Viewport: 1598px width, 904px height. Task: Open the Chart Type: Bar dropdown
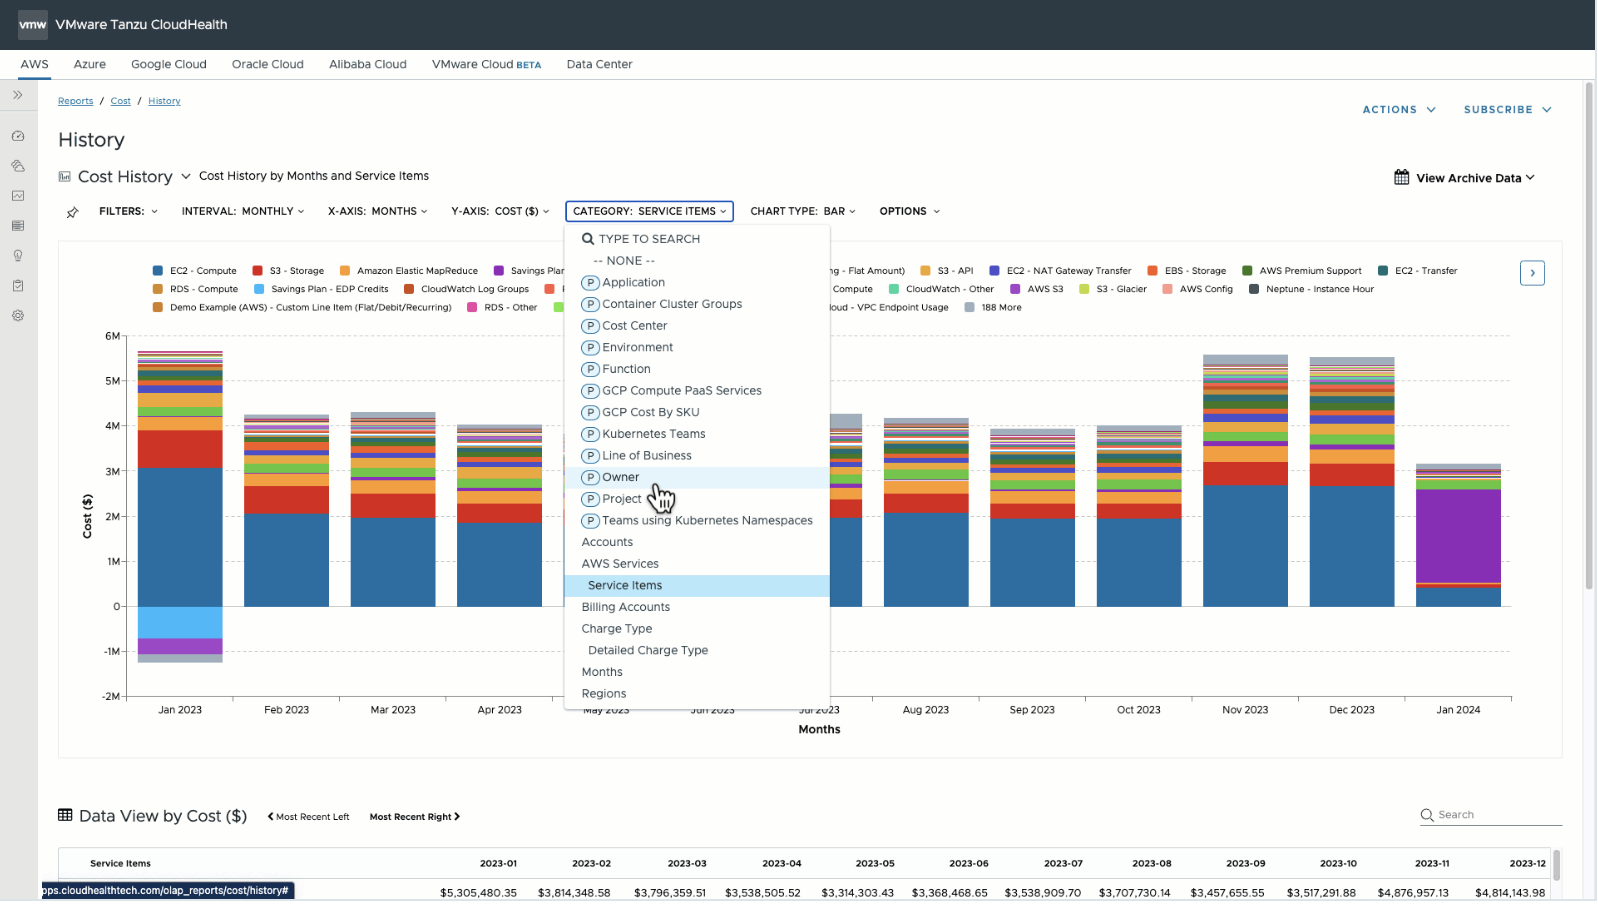(803, 212)
